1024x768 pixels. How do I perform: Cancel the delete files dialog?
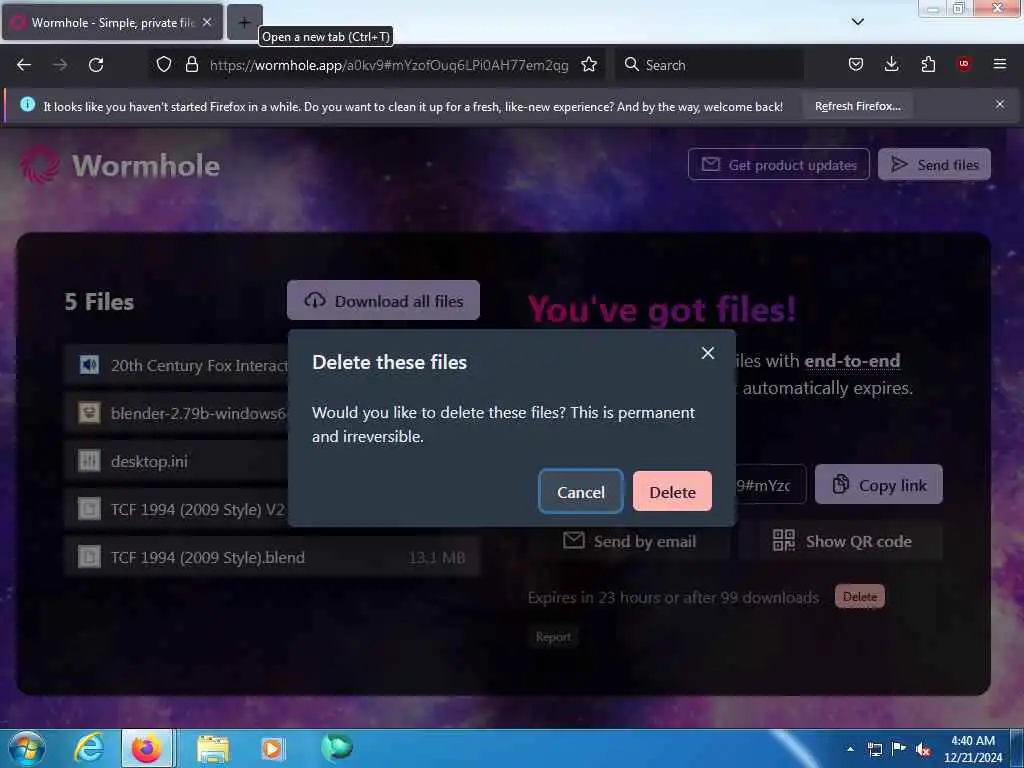point(581,492)
